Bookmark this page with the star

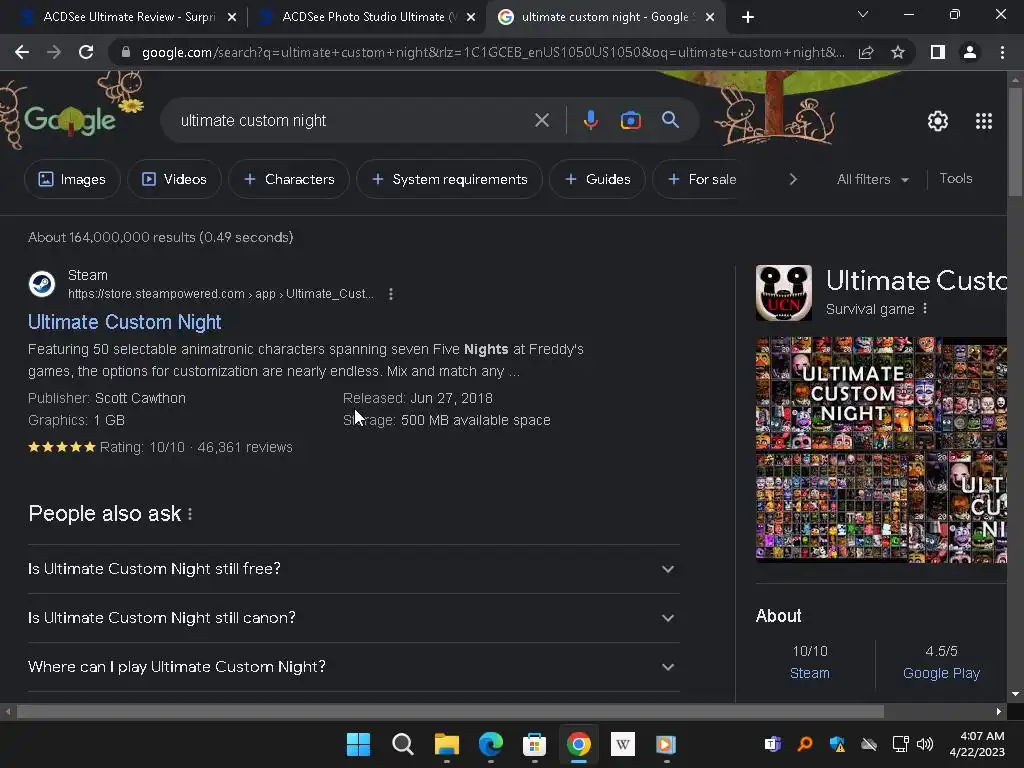(898, 52)
